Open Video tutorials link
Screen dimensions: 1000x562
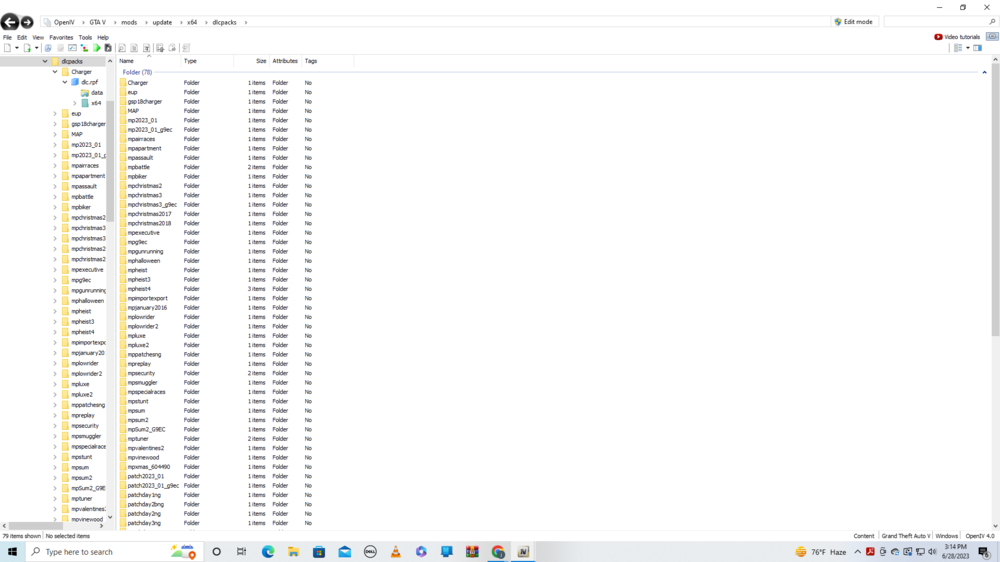click(957, 37)
